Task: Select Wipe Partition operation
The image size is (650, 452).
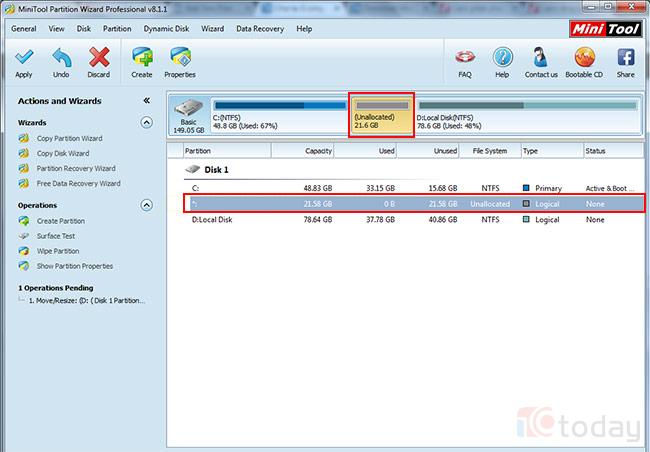Action: pyautogui.click(x=58, y=251)
